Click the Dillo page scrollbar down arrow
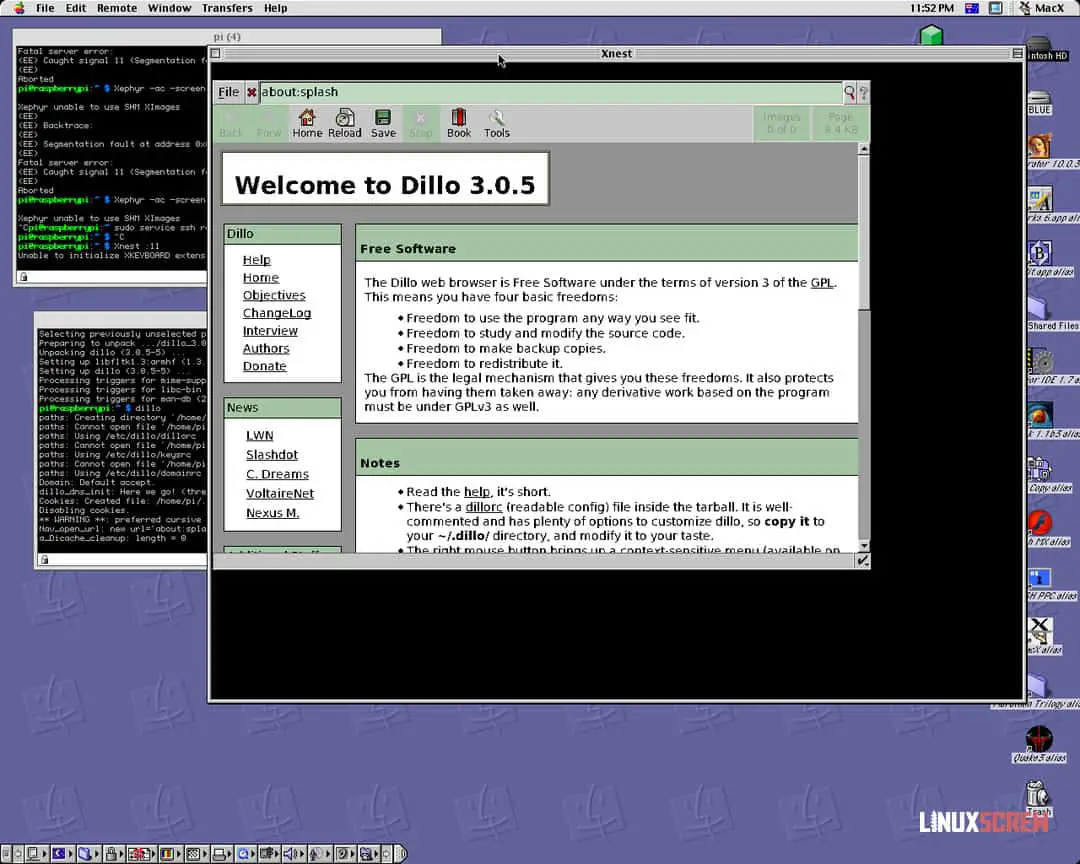1080x864 pixels. pos(864,546)
